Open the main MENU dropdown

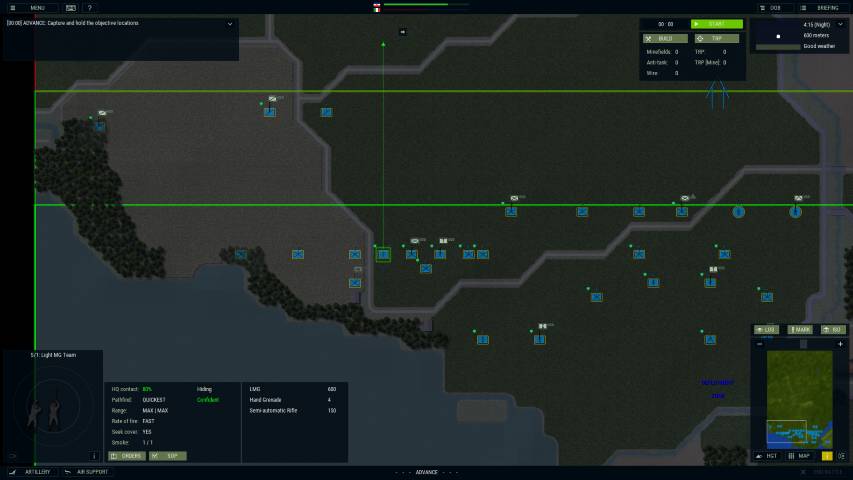[x=30, y=7]
